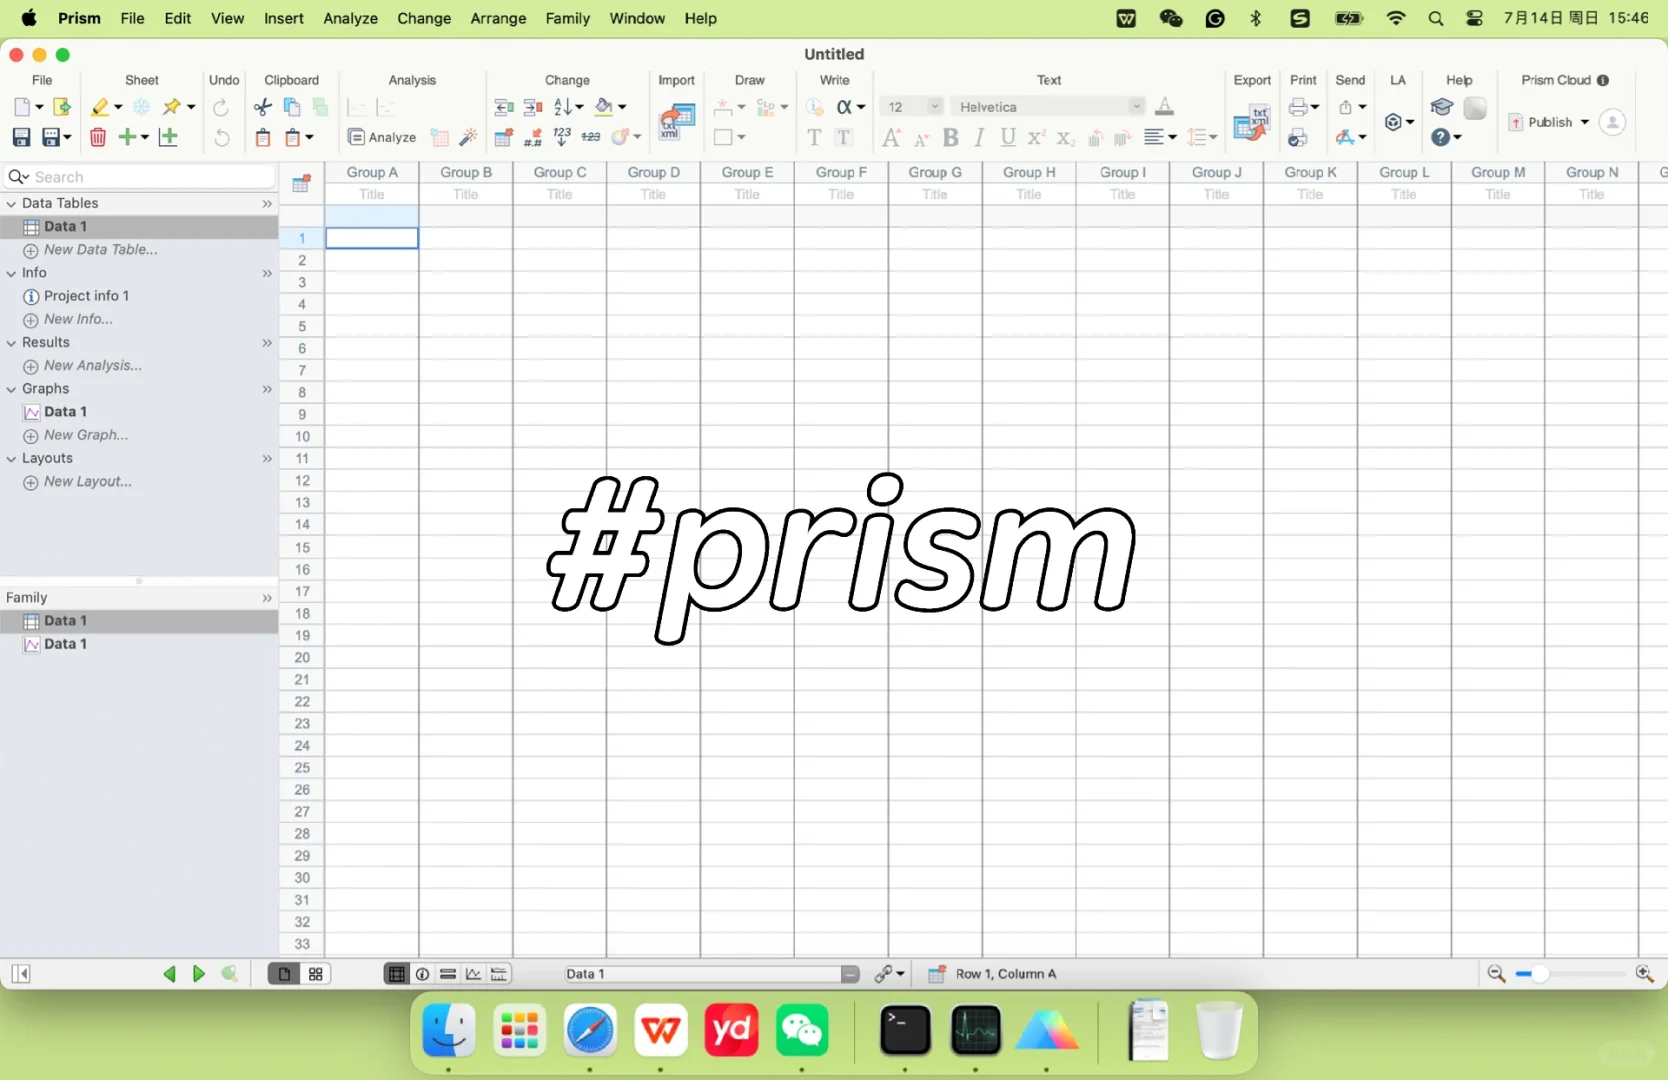Click the Text color A icon

[x=1164, y=106]
